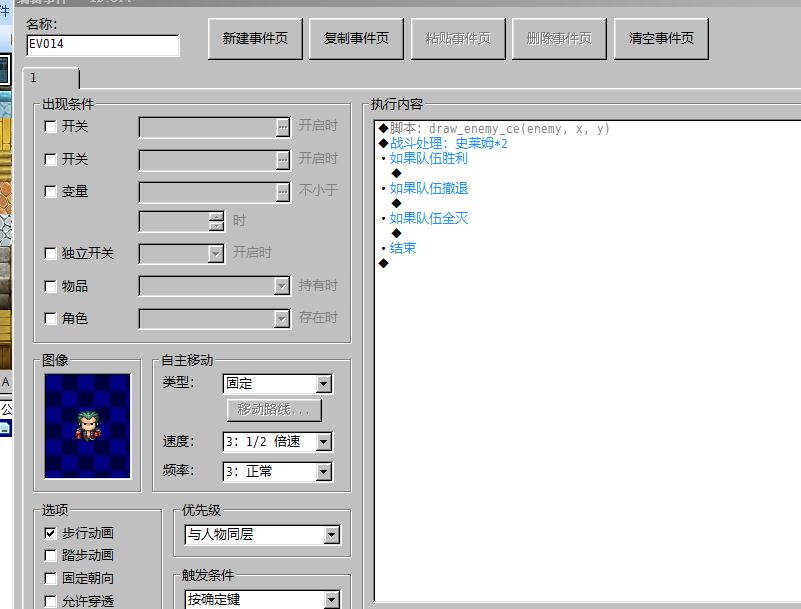Check the 变量 condition checkbox
Screen dimensions: 801x609
50,192
